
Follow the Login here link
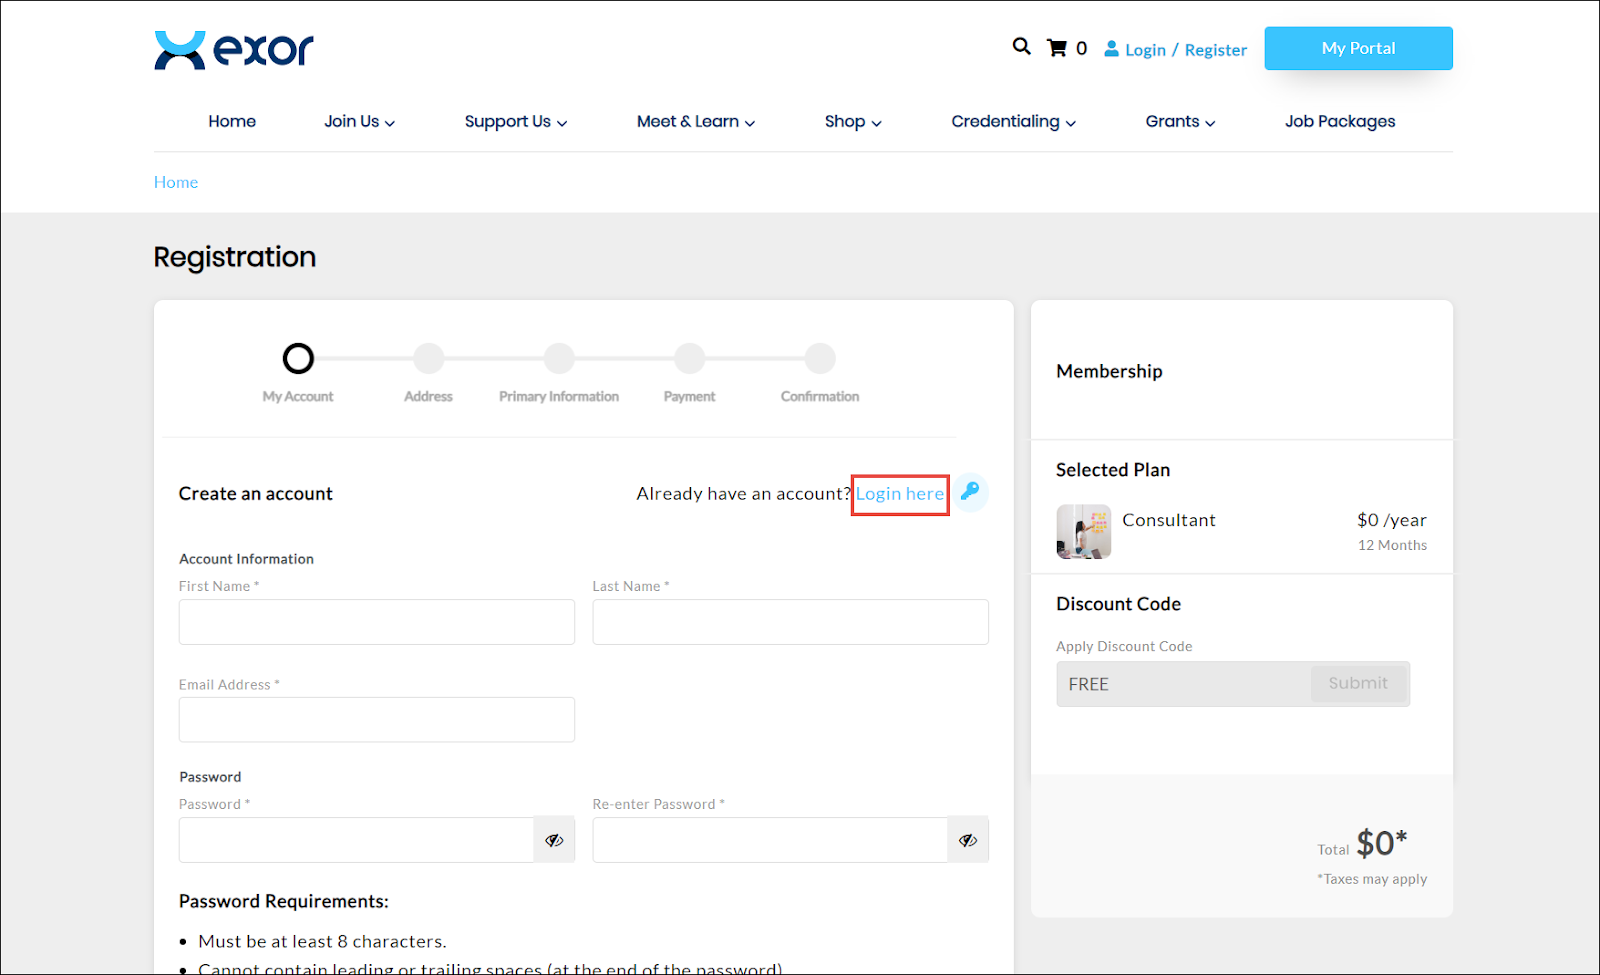click(899, 494)
